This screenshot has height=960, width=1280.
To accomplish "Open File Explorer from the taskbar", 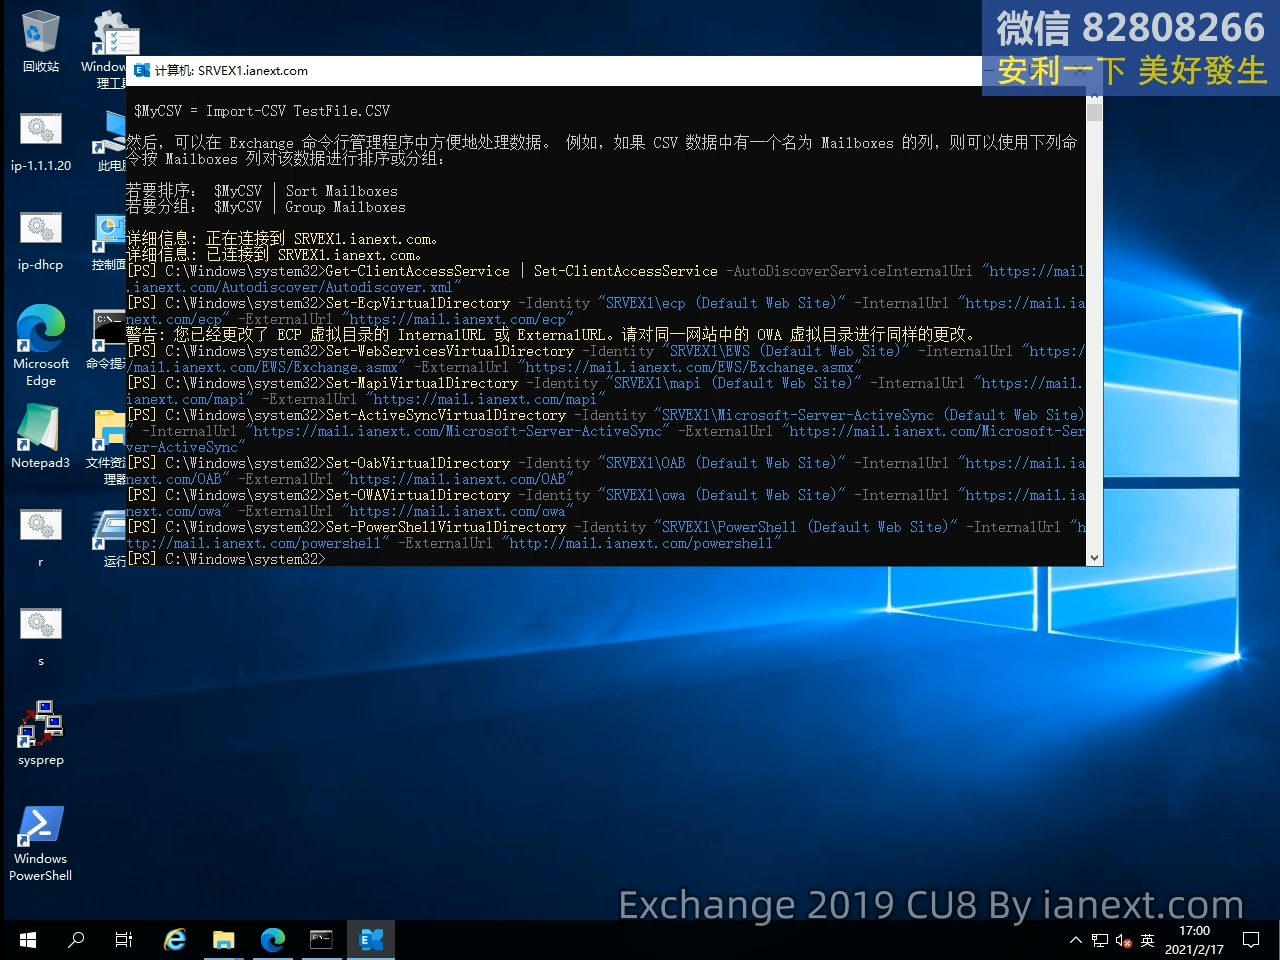I will point(224,940).
